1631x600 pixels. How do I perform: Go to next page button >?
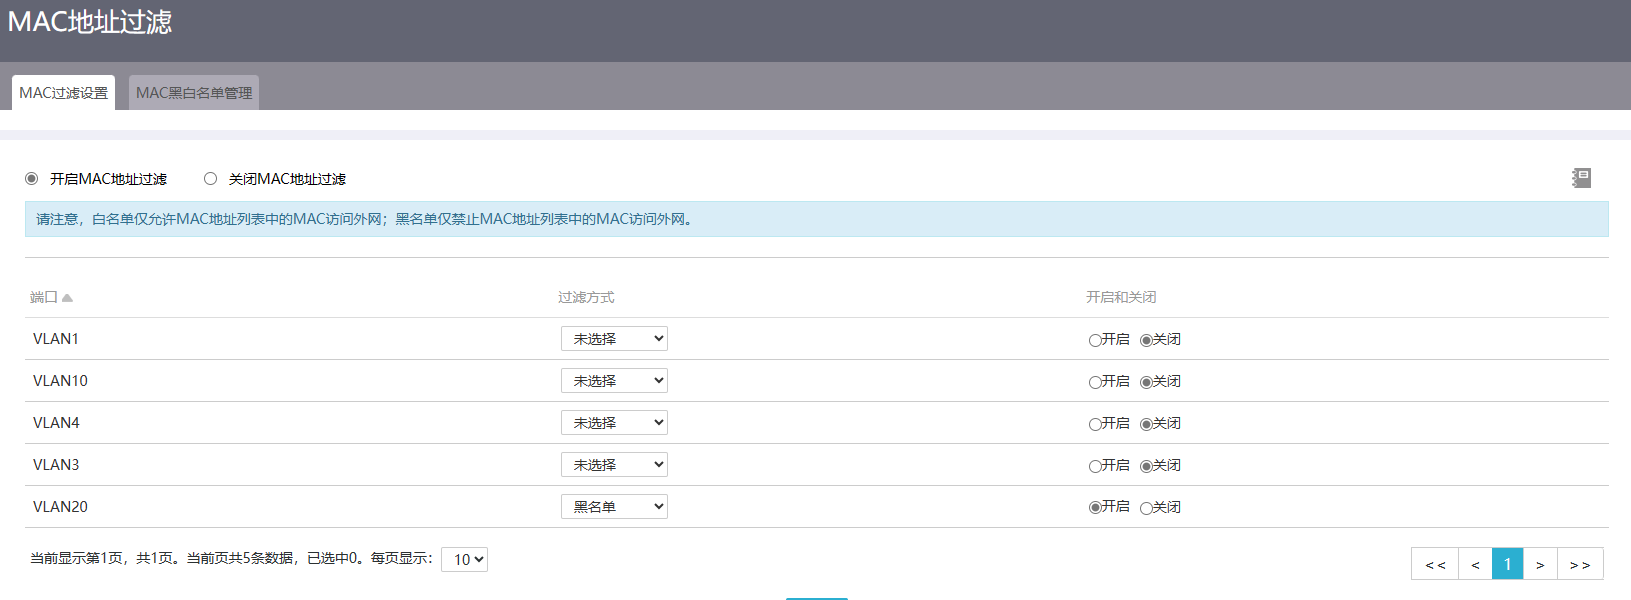(1540, 564)
